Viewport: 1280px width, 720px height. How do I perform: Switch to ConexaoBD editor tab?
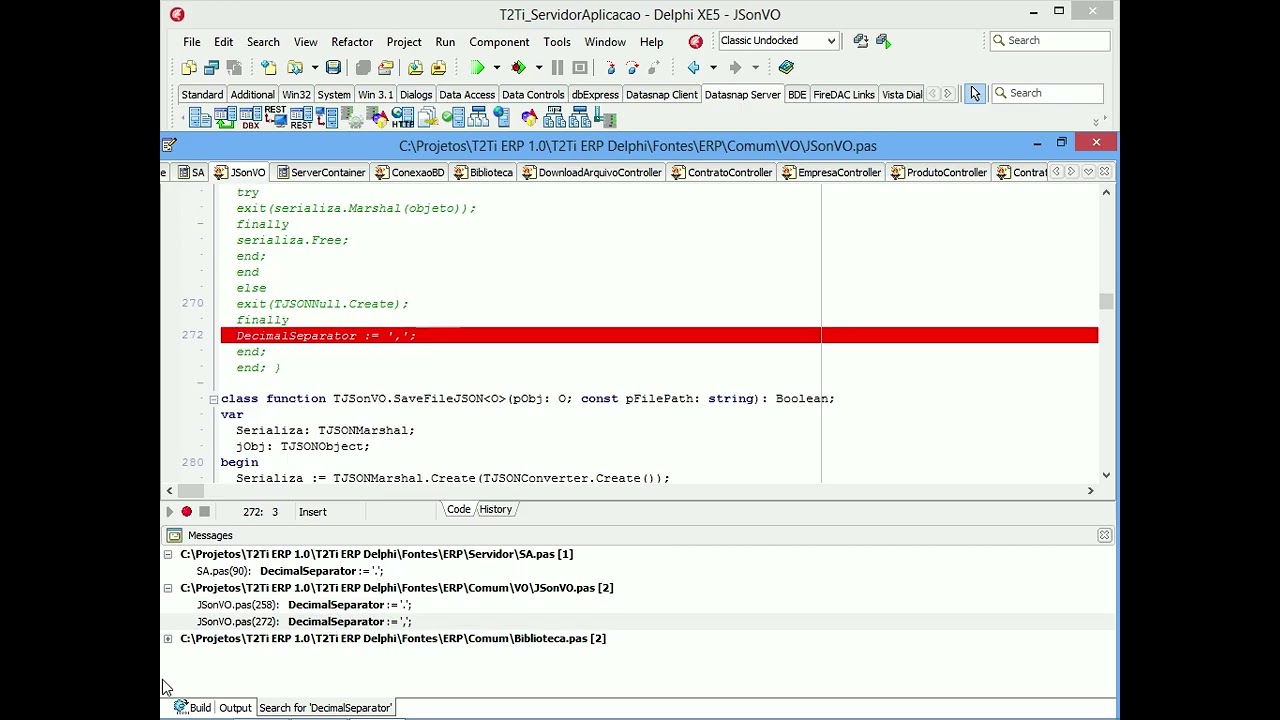click(x=409, y=172)
